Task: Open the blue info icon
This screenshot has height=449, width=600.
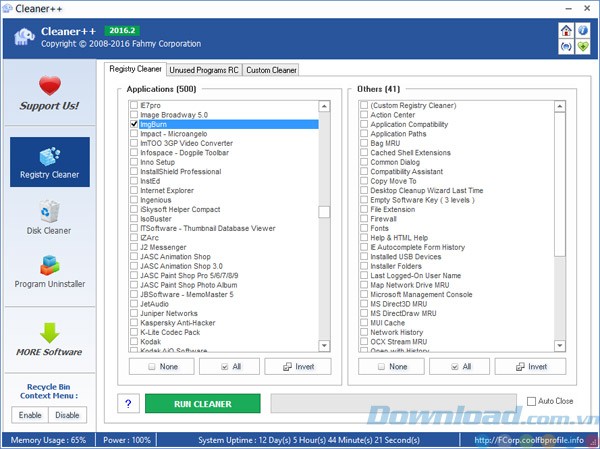Action: [582, 30]
